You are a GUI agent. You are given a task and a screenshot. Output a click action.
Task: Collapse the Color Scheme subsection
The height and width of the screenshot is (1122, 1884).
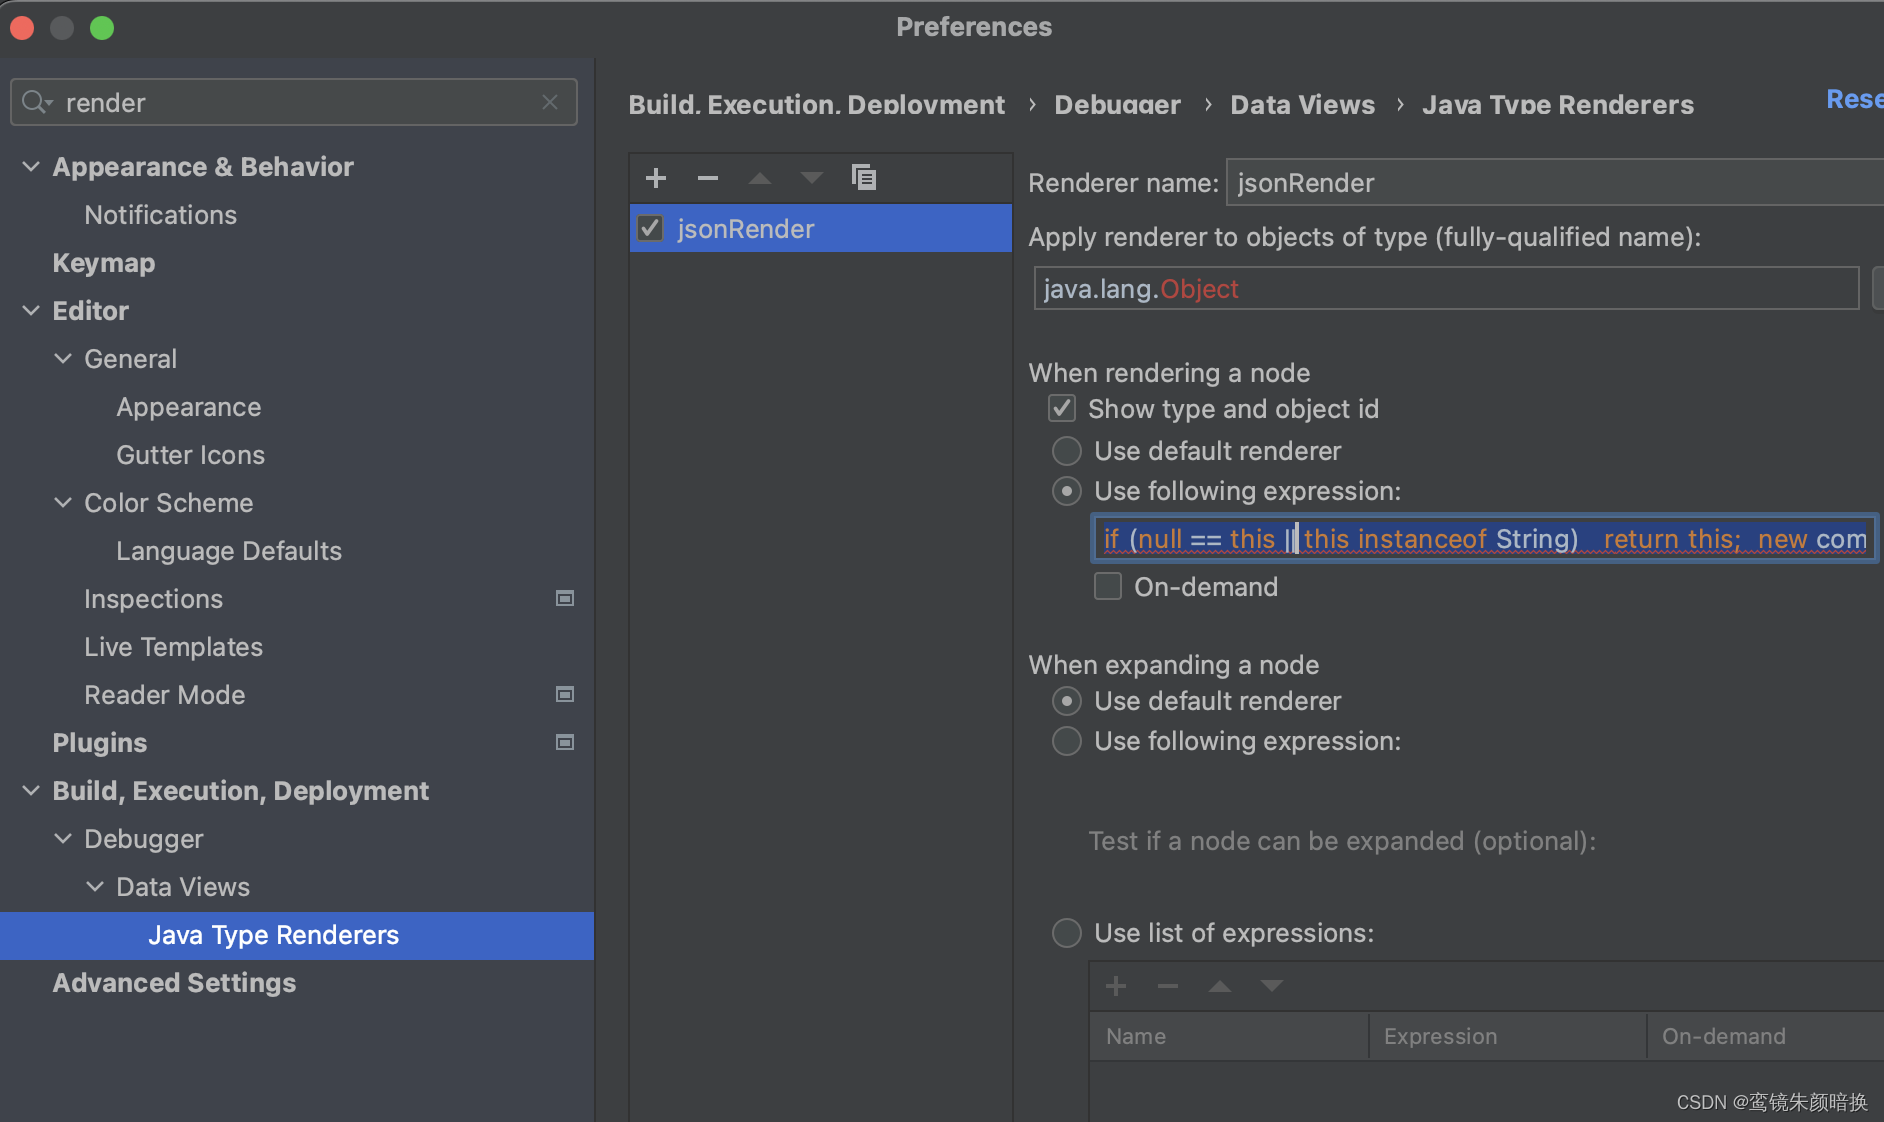click(x=63, y=502)
